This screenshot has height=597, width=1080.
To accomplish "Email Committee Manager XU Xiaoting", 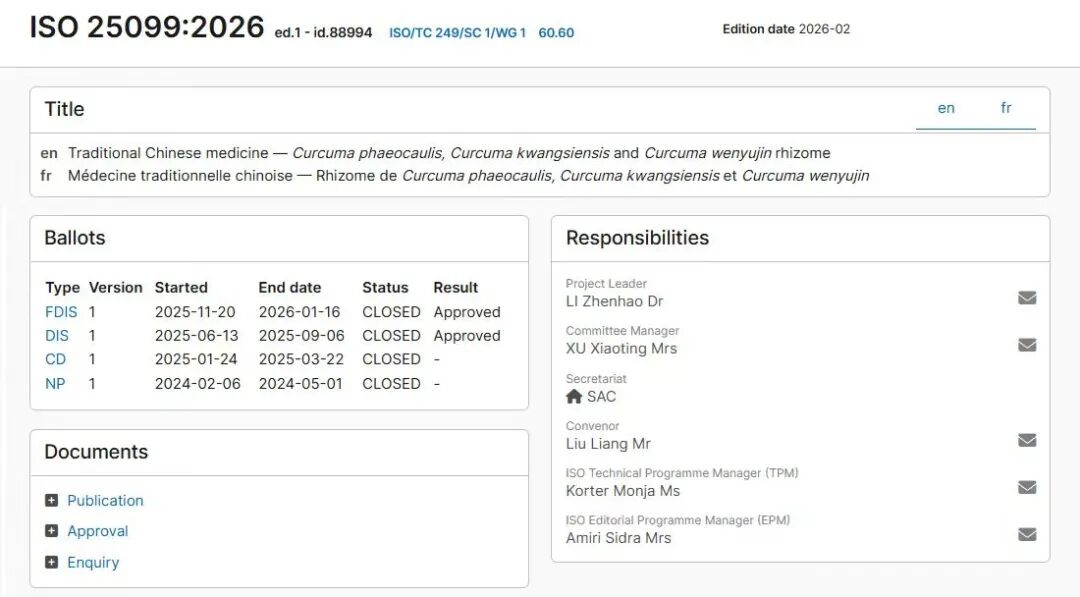I will pos(1027,345).
